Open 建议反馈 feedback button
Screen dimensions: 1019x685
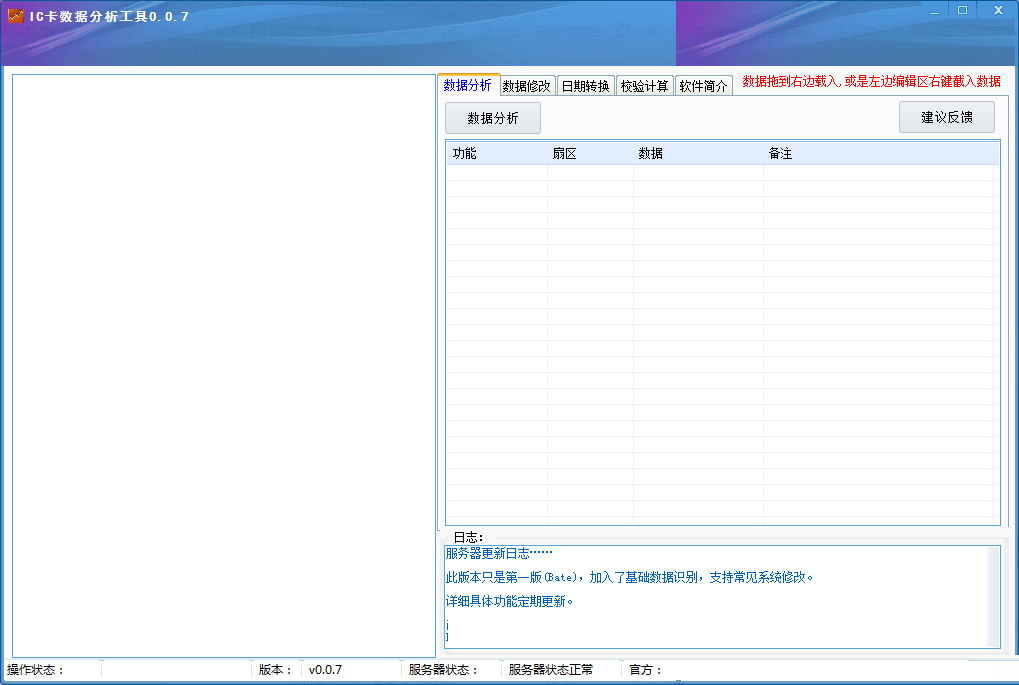[x=945, y=117]
